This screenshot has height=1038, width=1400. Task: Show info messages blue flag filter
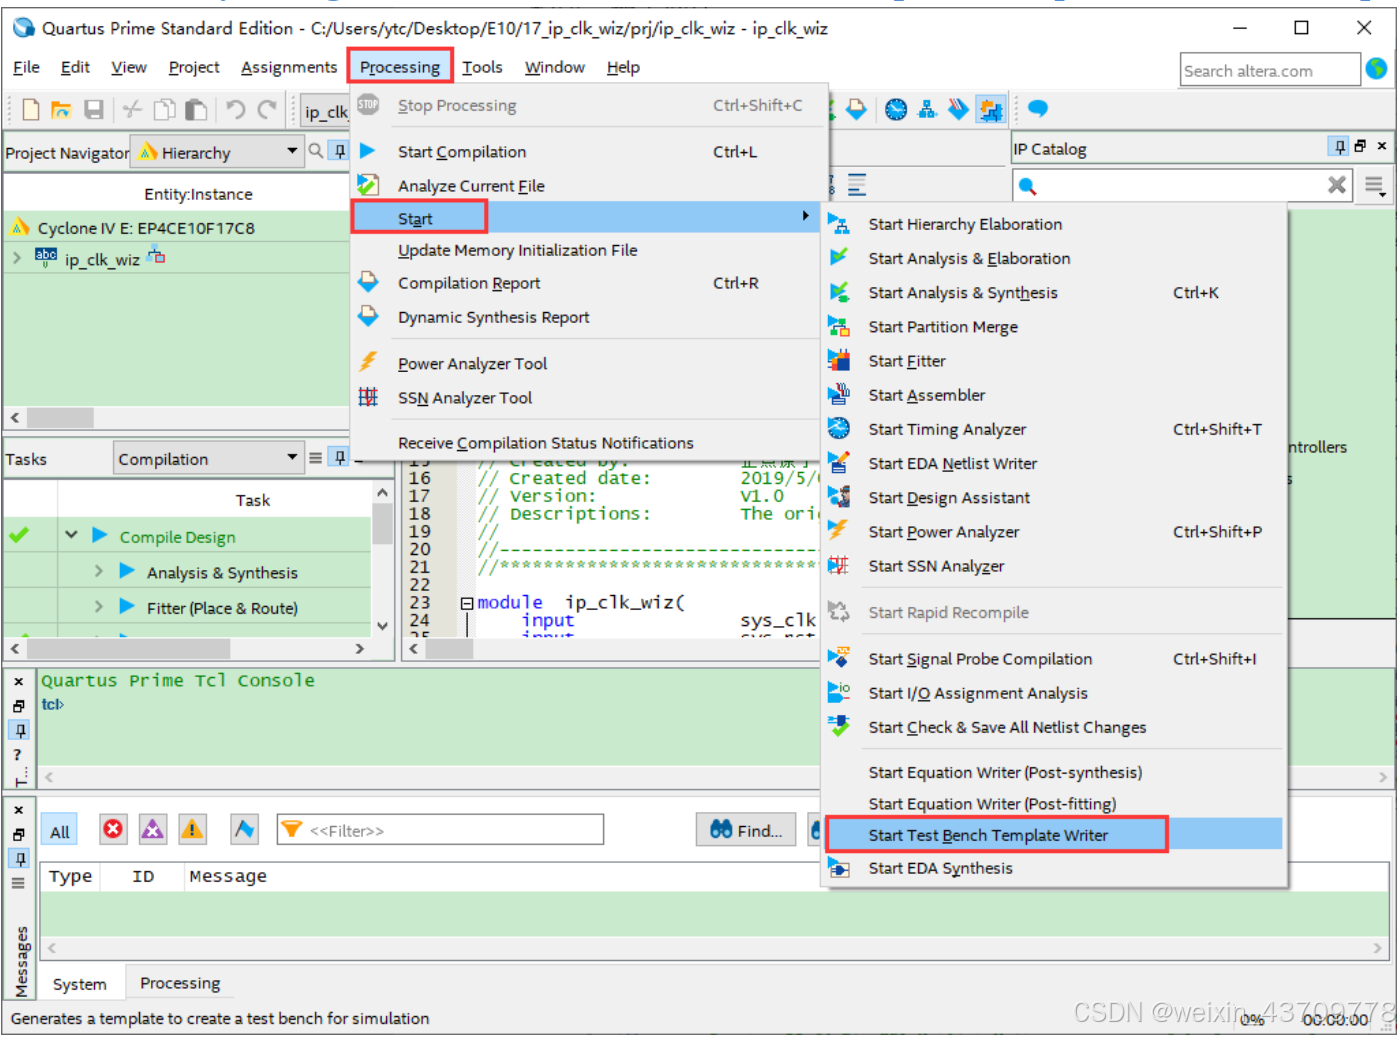point(244,829)
